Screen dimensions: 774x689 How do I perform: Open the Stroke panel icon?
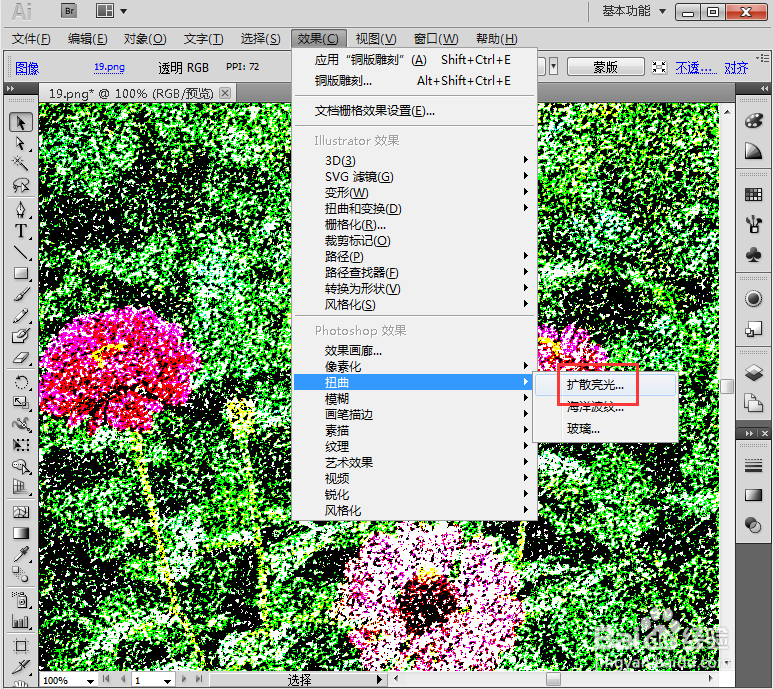coord(753,465)
